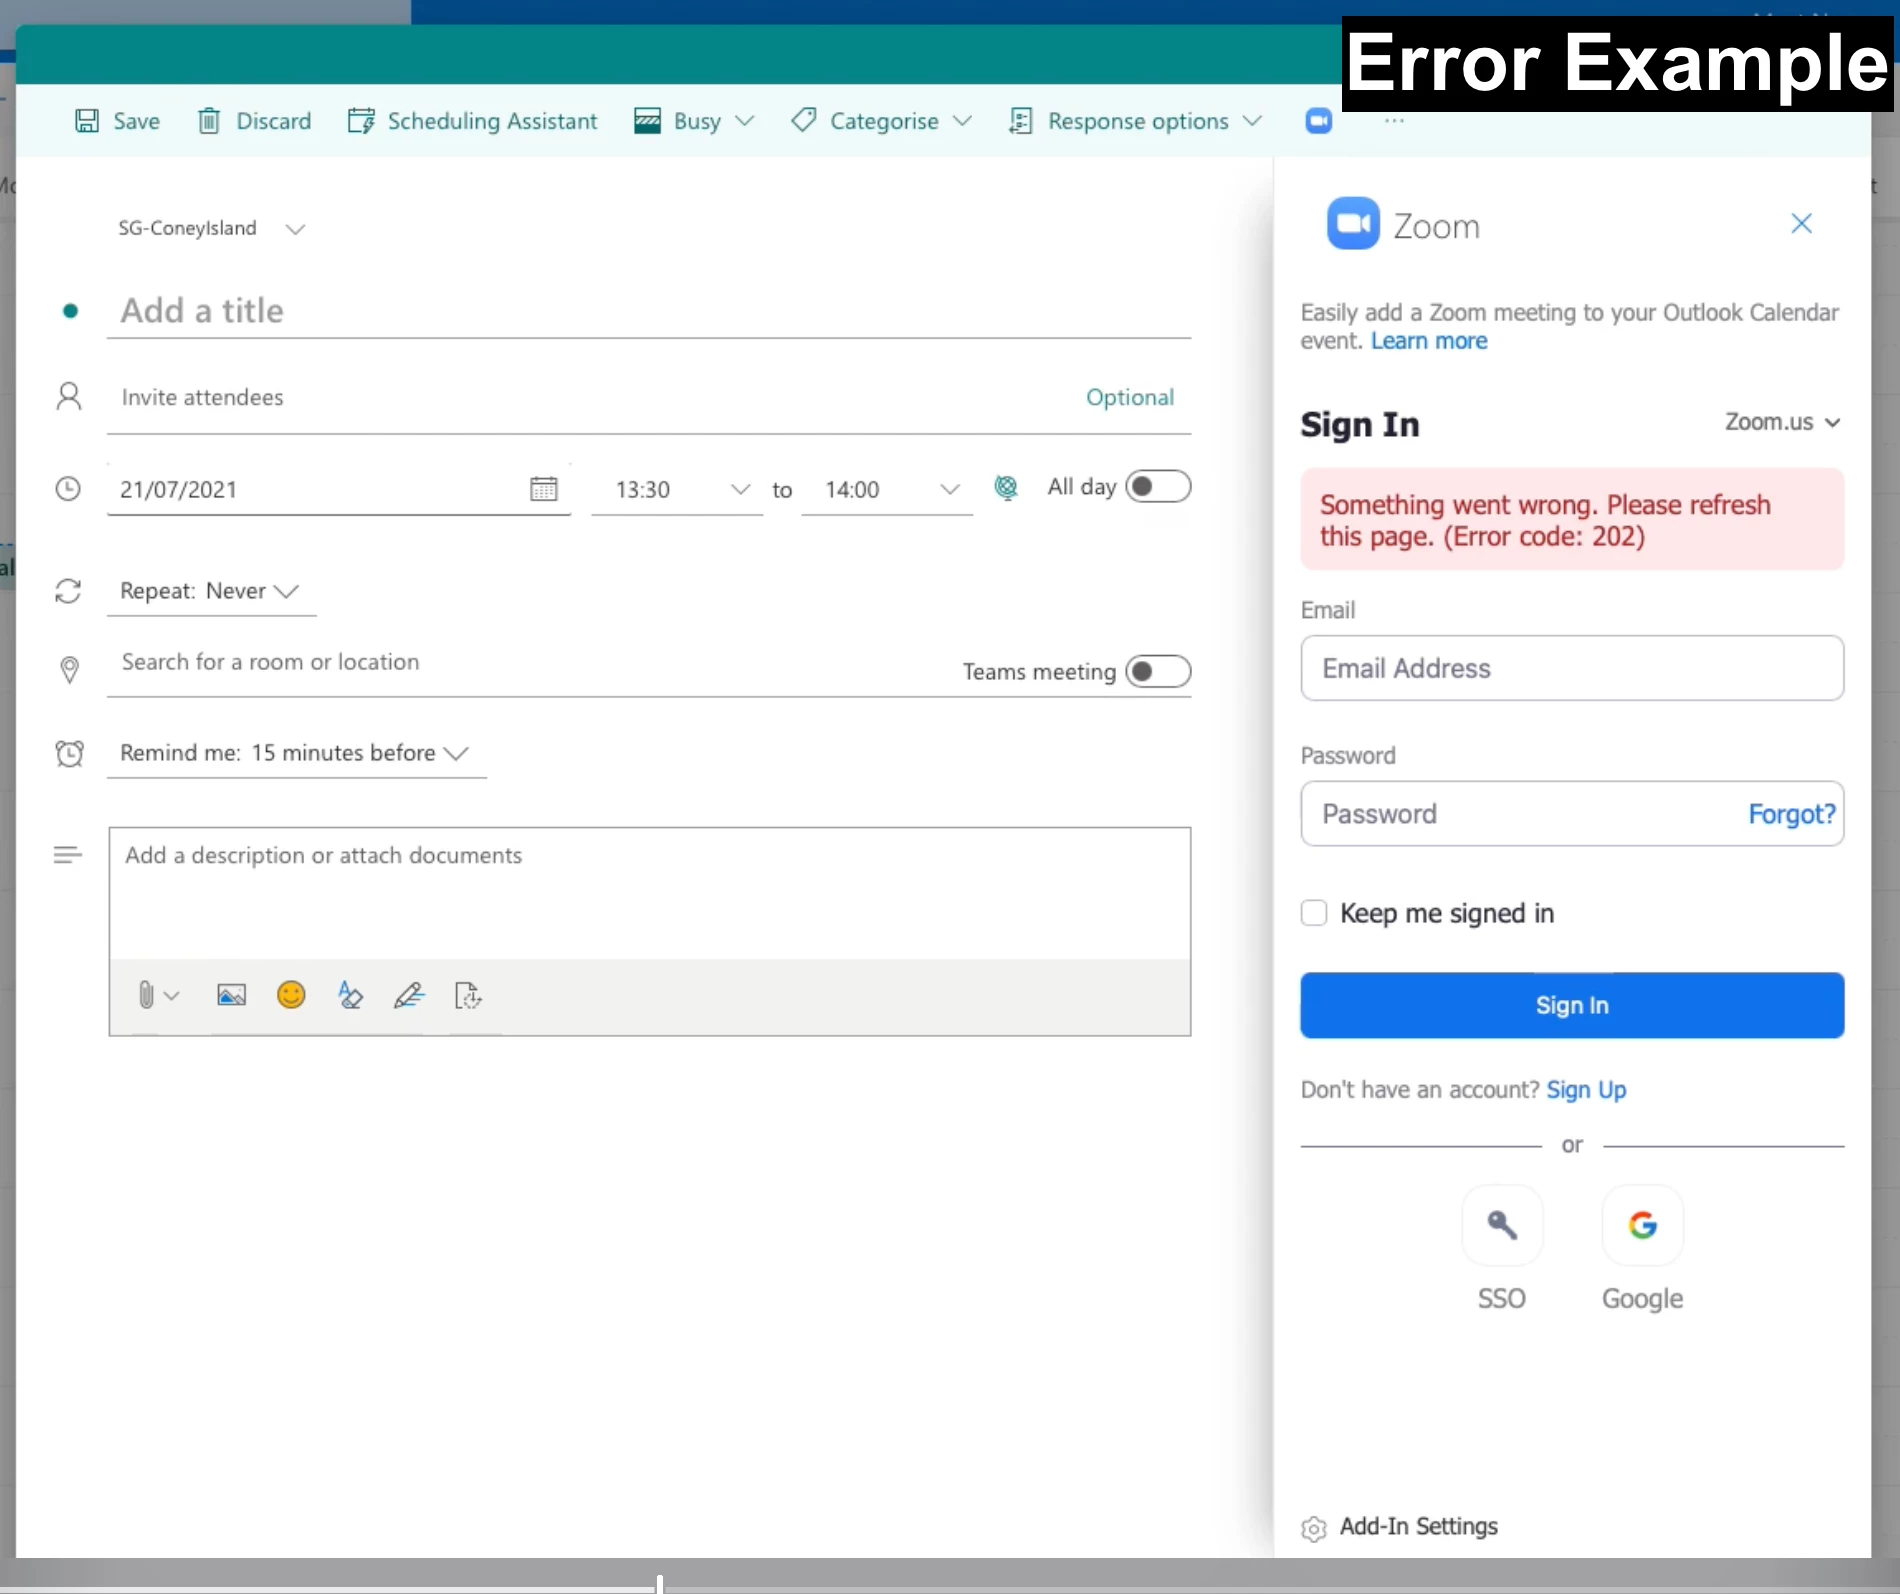
Task: Click the Response options form icon
Action: tap(1021, 121)
